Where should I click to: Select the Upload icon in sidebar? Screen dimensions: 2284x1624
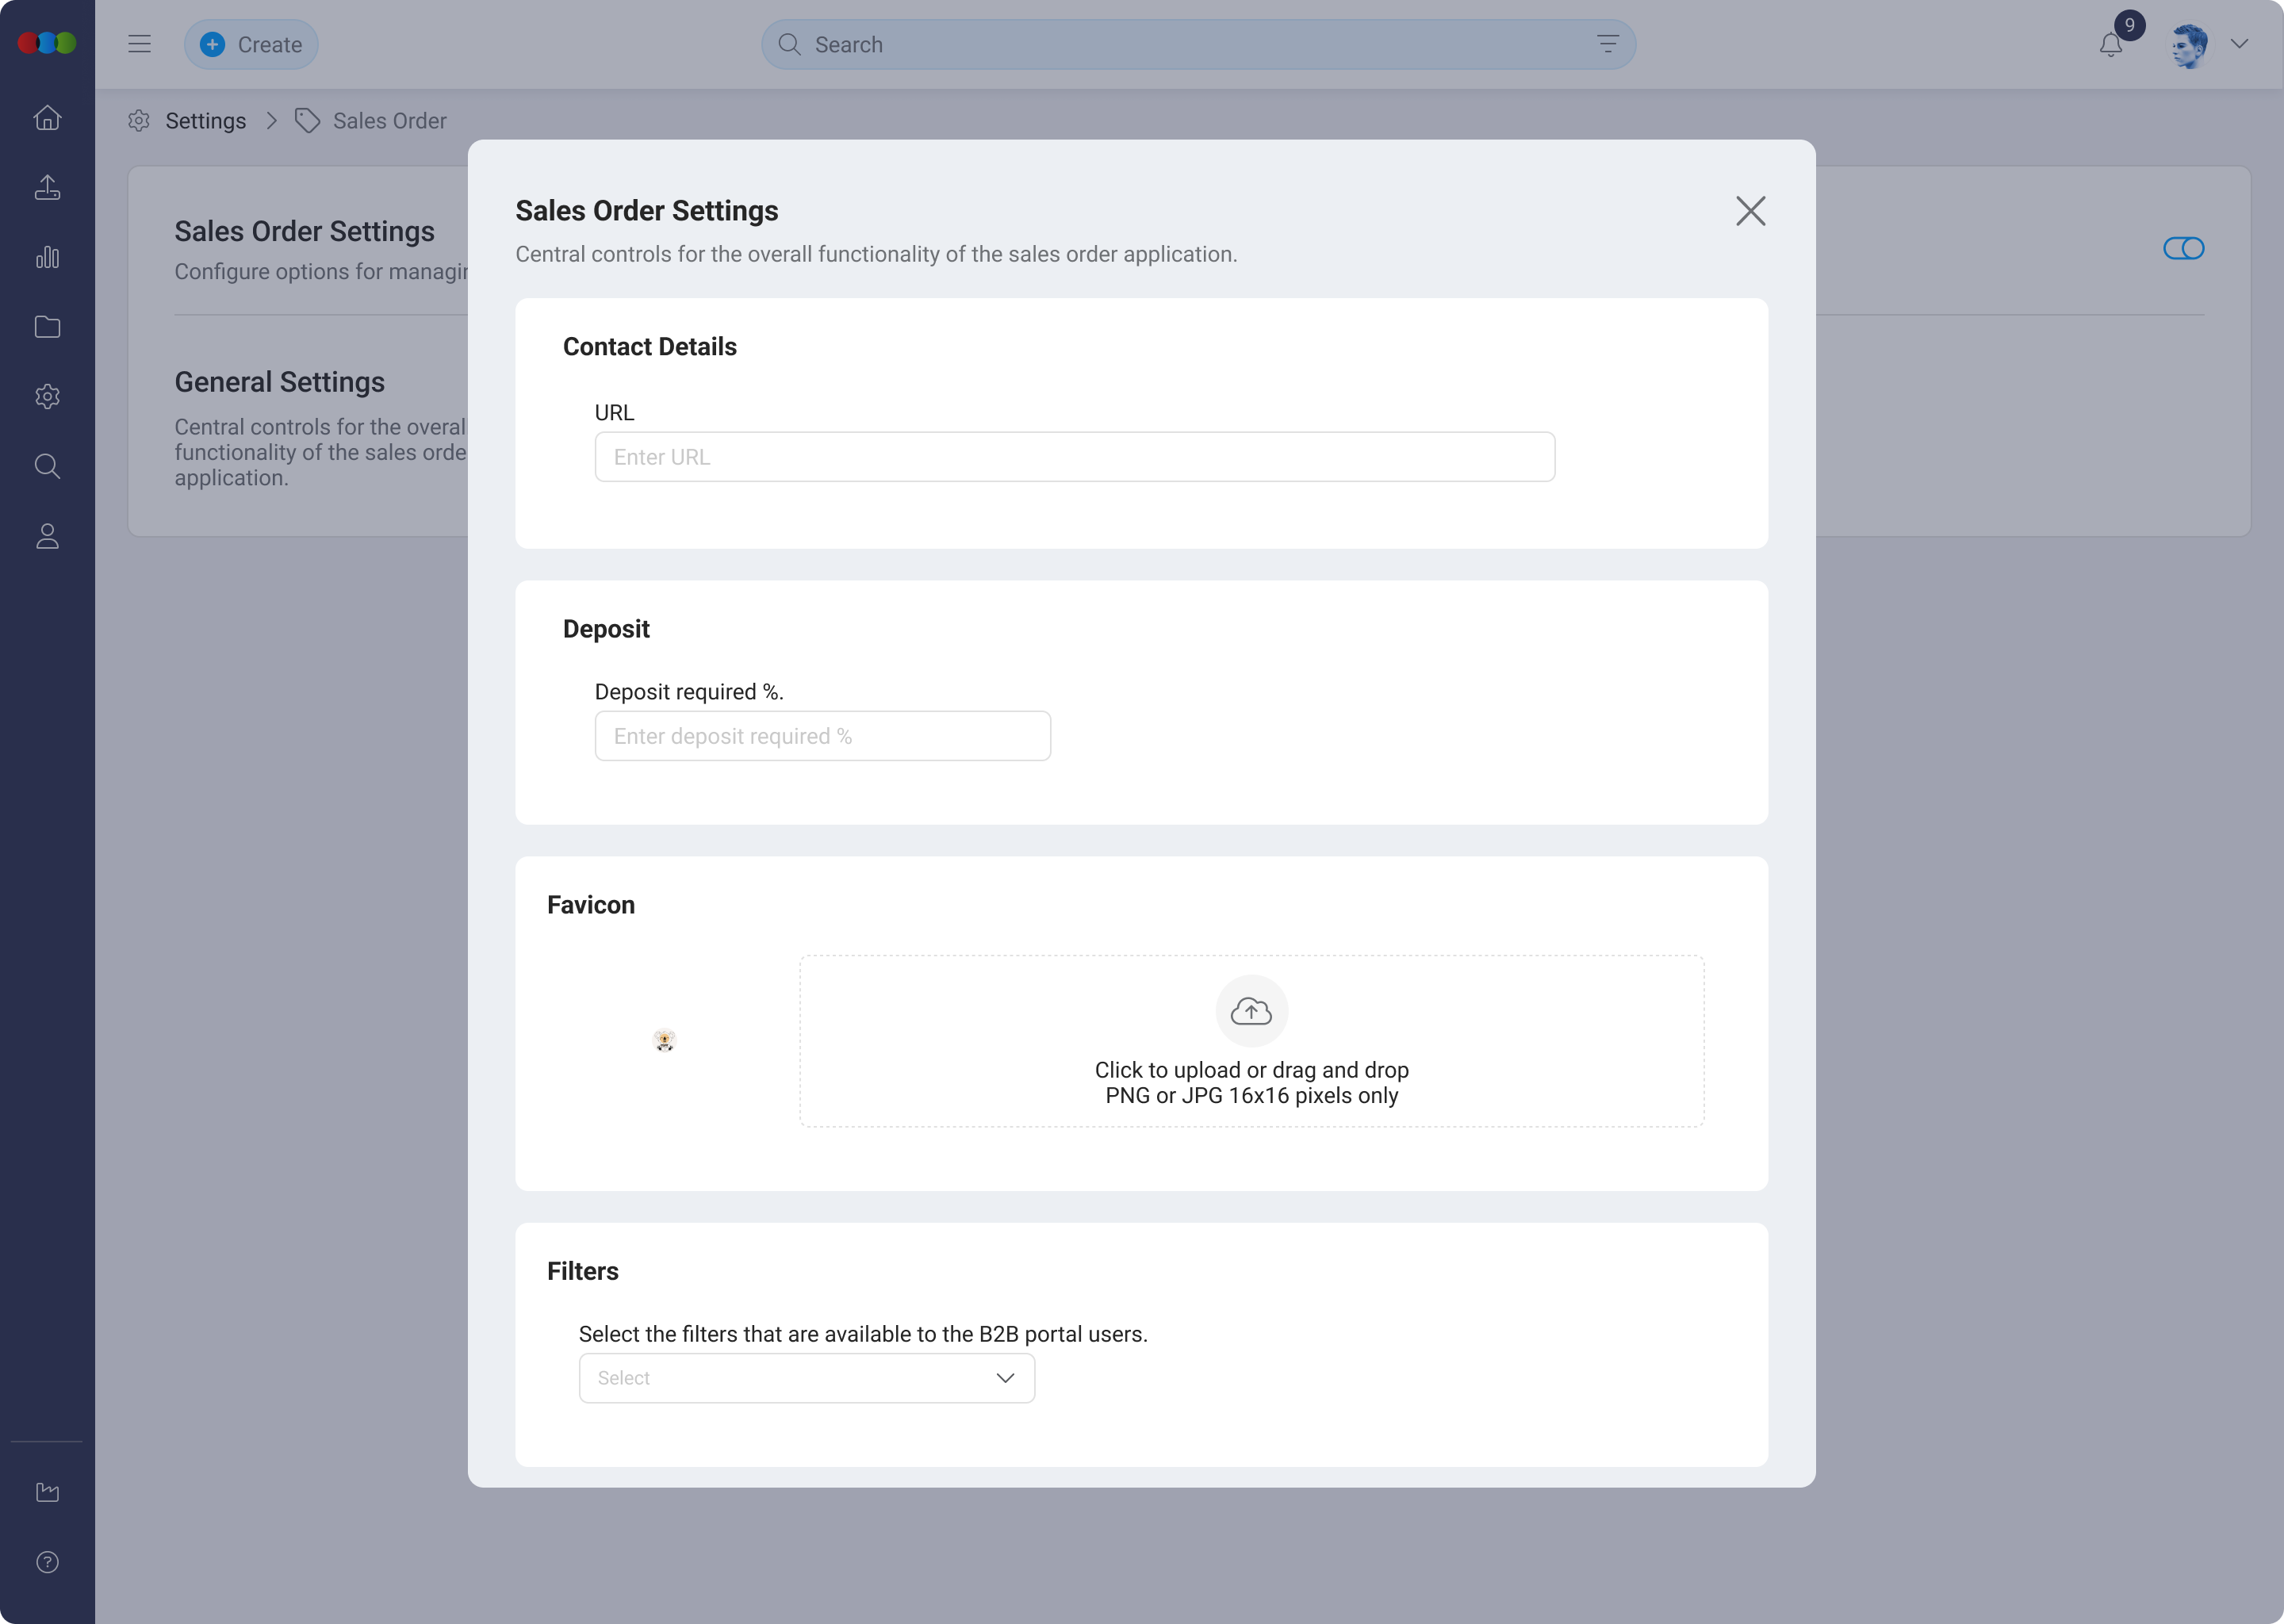coord(47,187)
